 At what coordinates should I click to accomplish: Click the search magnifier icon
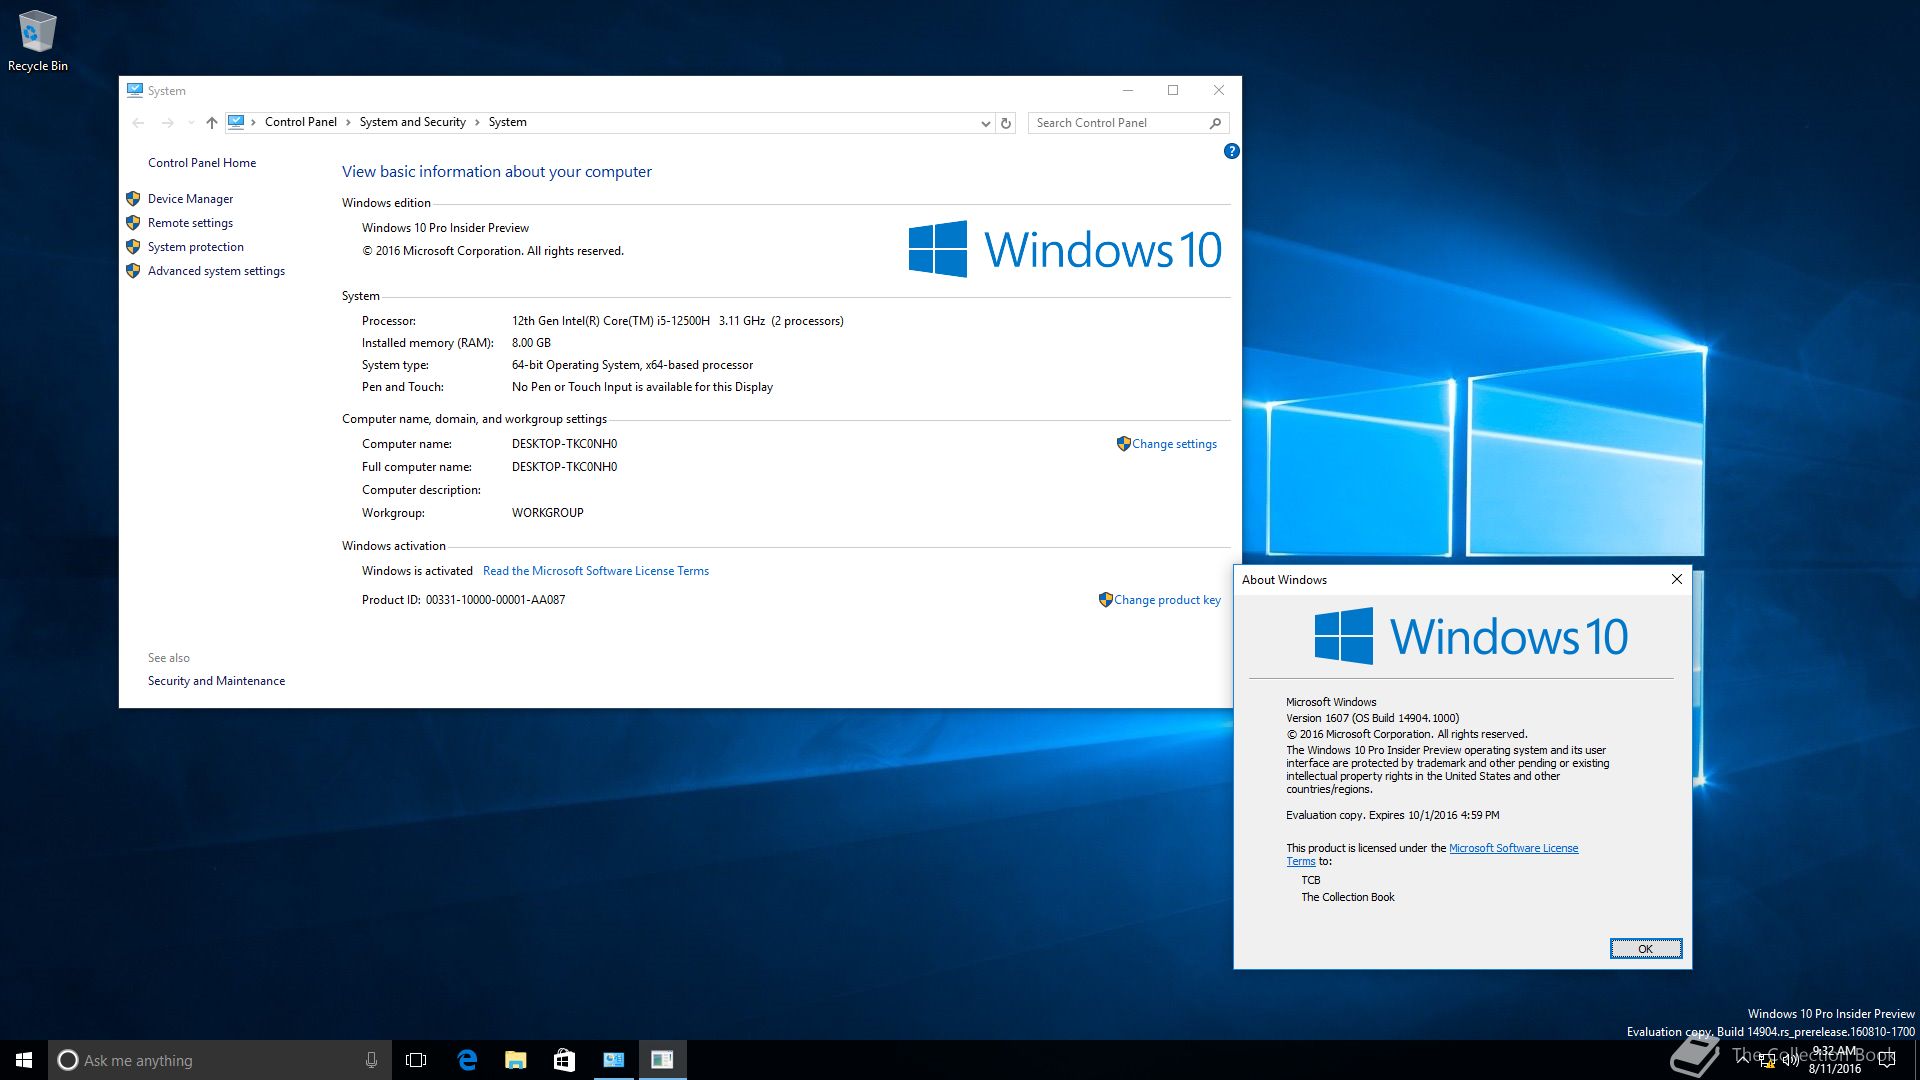[1216, 123]
